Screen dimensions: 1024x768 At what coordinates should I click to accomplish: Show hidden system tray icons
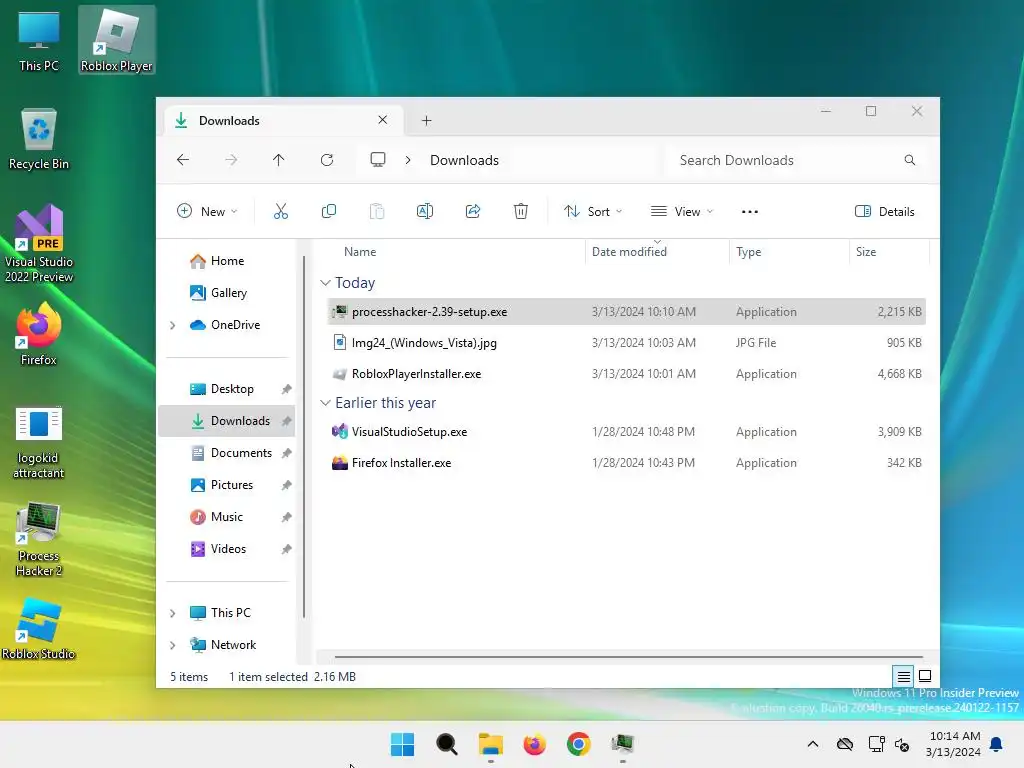tap(812, 744)
